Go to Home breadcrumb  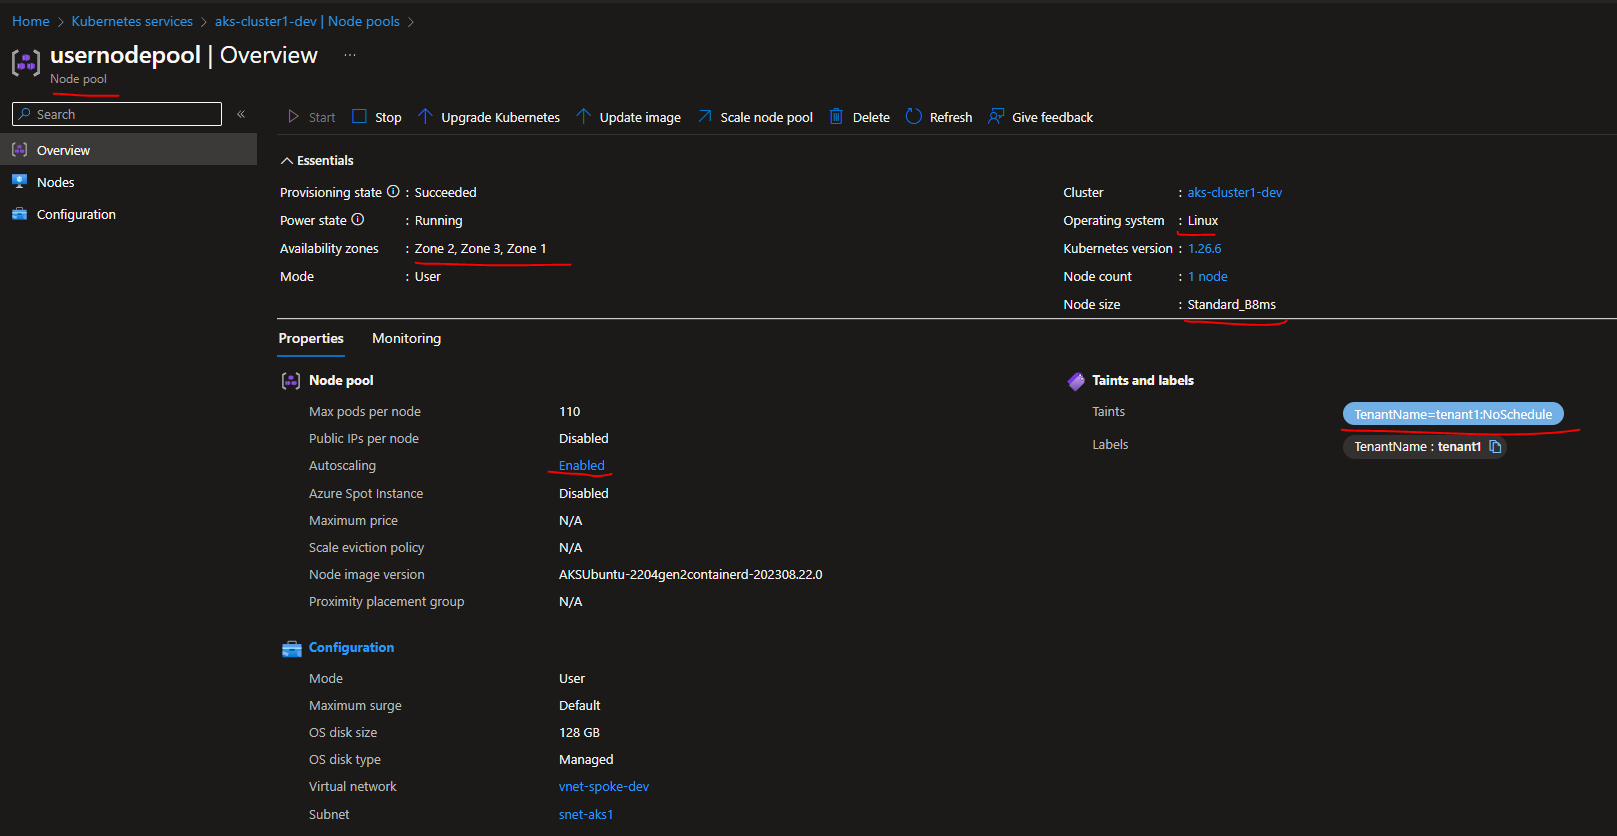click(31, 21)
